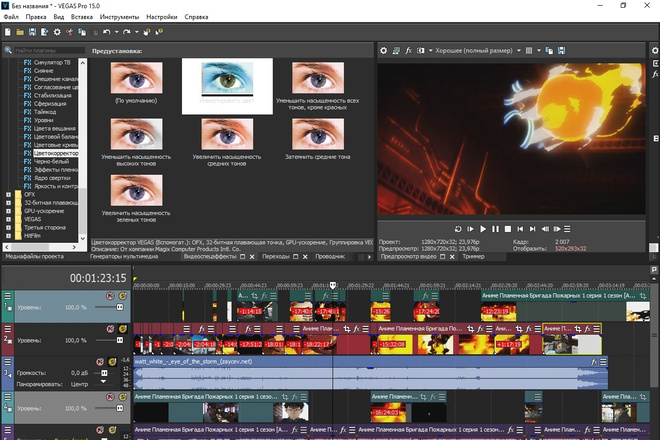Switch to Генераторы мультимедиа tab

pos(124,256)
